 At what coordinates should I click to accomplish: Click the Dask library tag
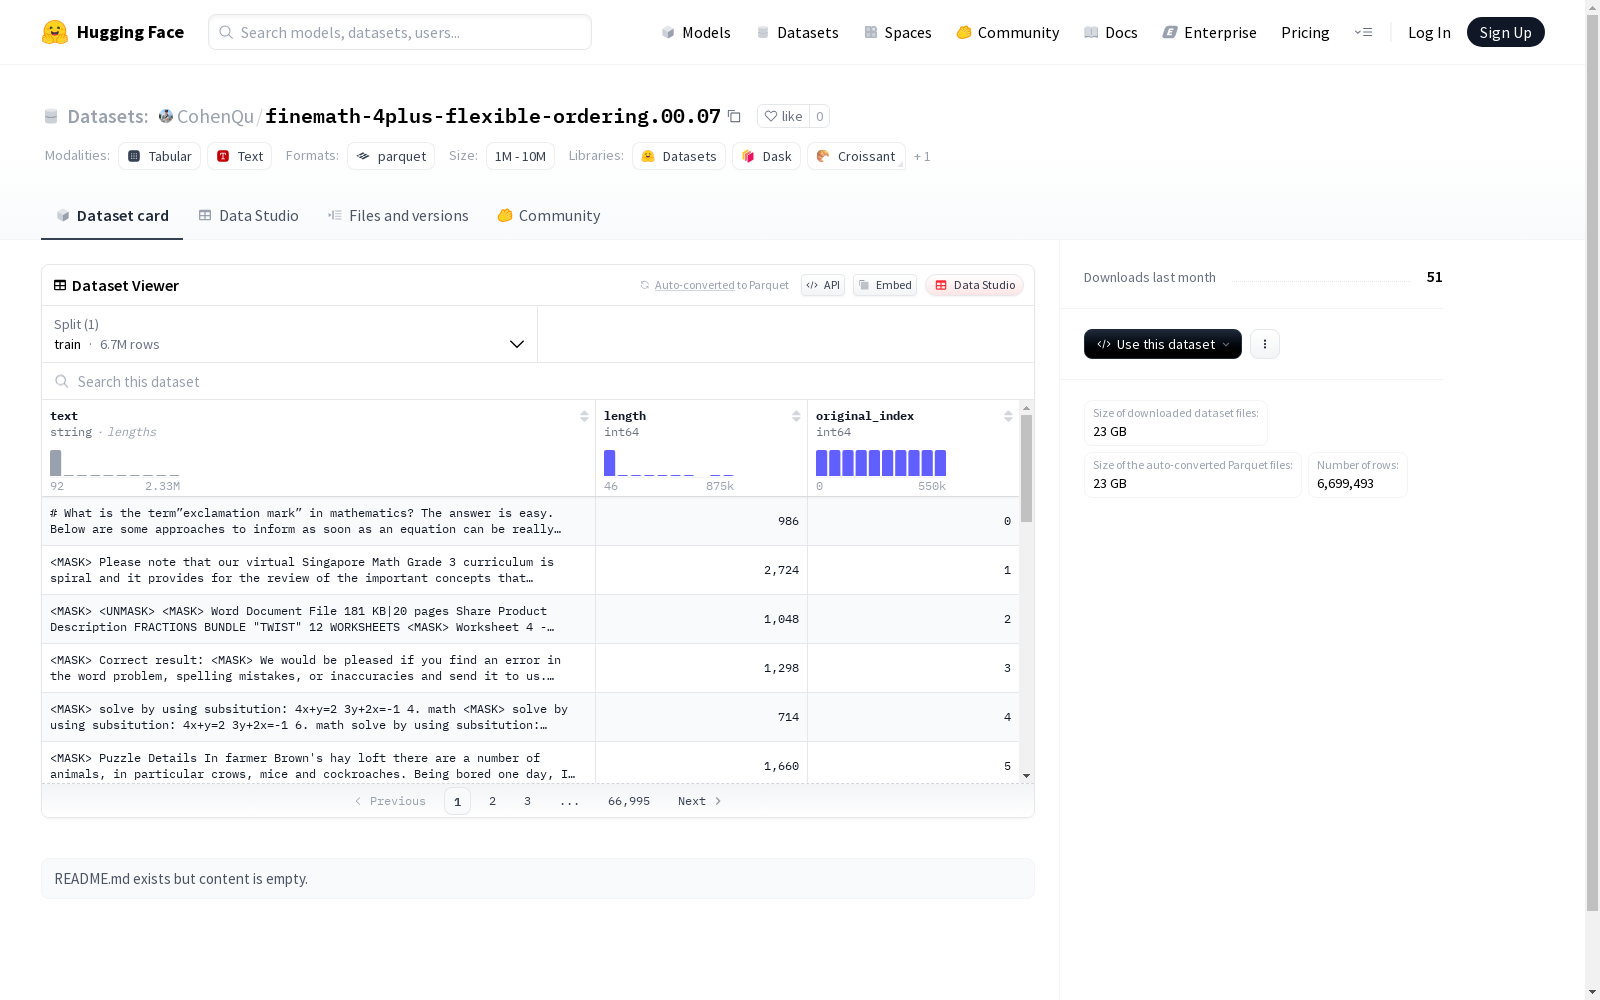766,156
